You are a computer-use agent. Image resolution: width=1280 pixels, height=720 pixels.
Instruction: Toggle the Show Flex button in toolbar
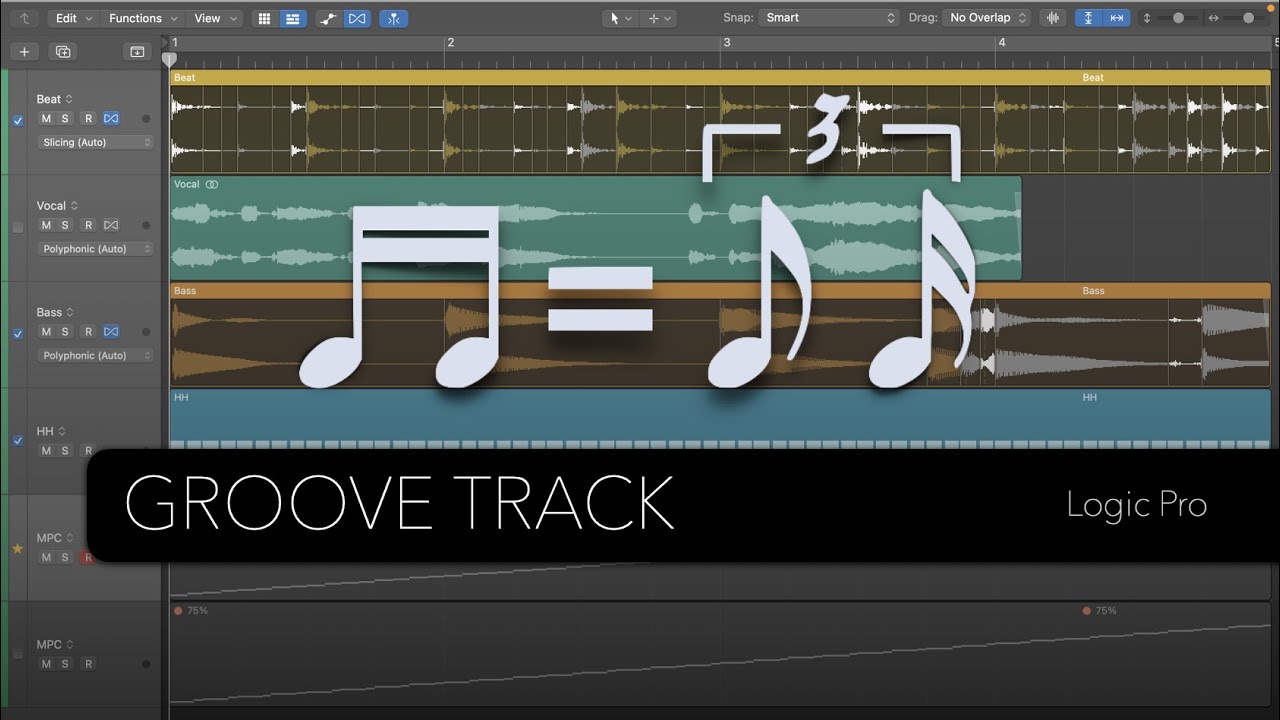tap(357, 18)
